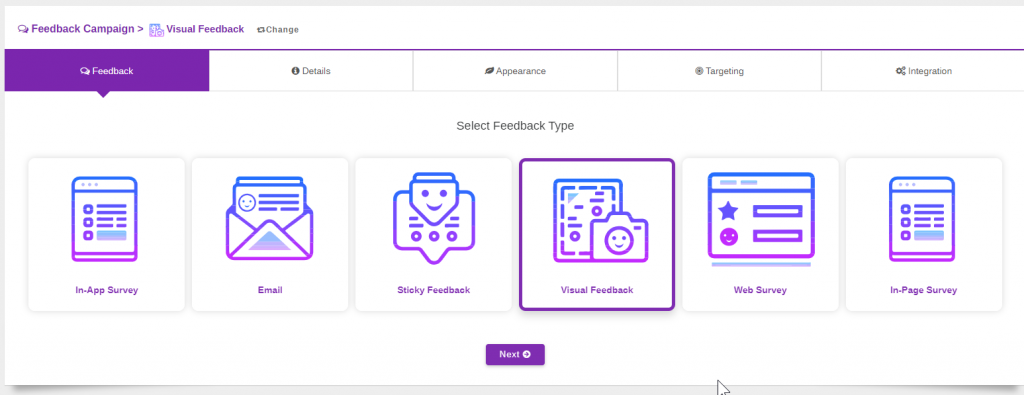Click the Web Survey label
The image size is (1024, 395).
click(x=760, y=290)
